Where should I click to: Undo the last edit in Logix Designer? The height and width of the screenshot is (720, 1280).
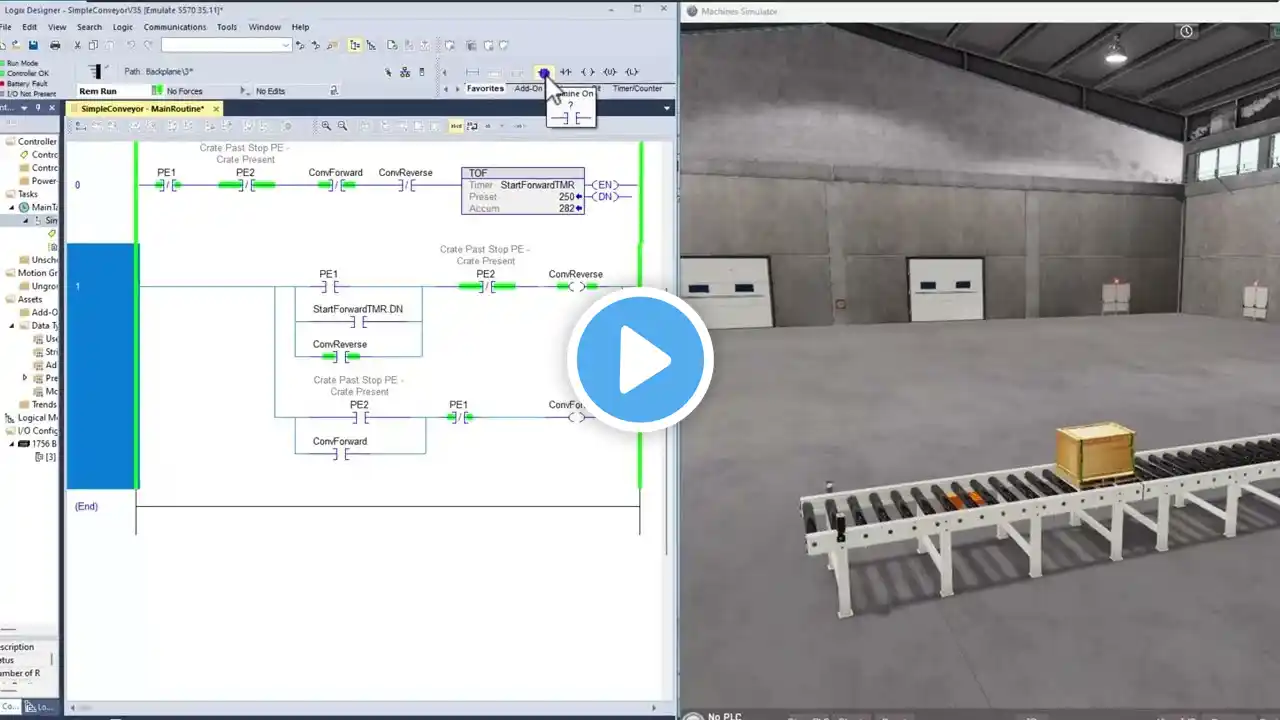tap(131, 45)
